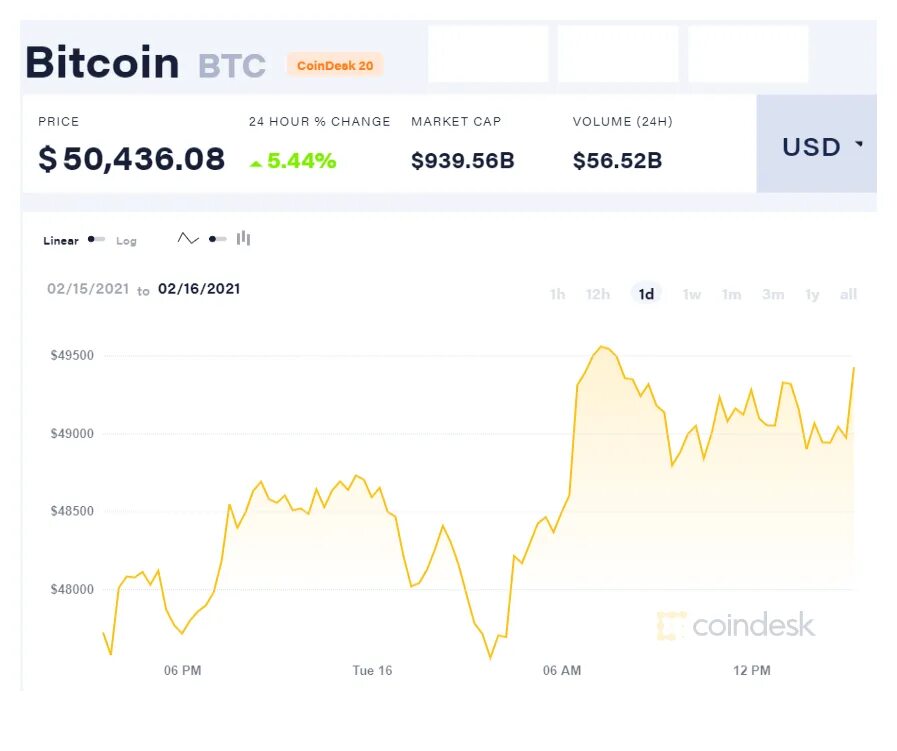Show the 3m time range

773,294
